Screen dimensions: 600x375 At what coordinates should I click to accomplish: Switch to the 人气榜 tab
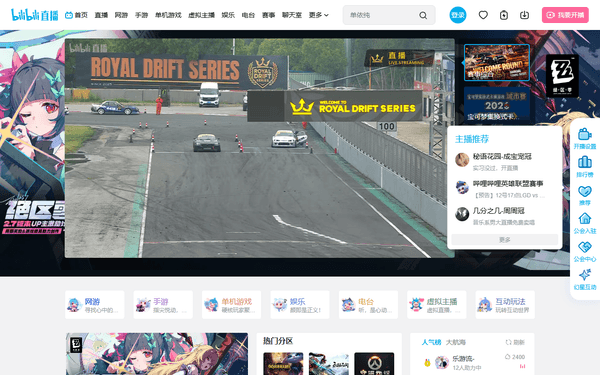(431, 342)
